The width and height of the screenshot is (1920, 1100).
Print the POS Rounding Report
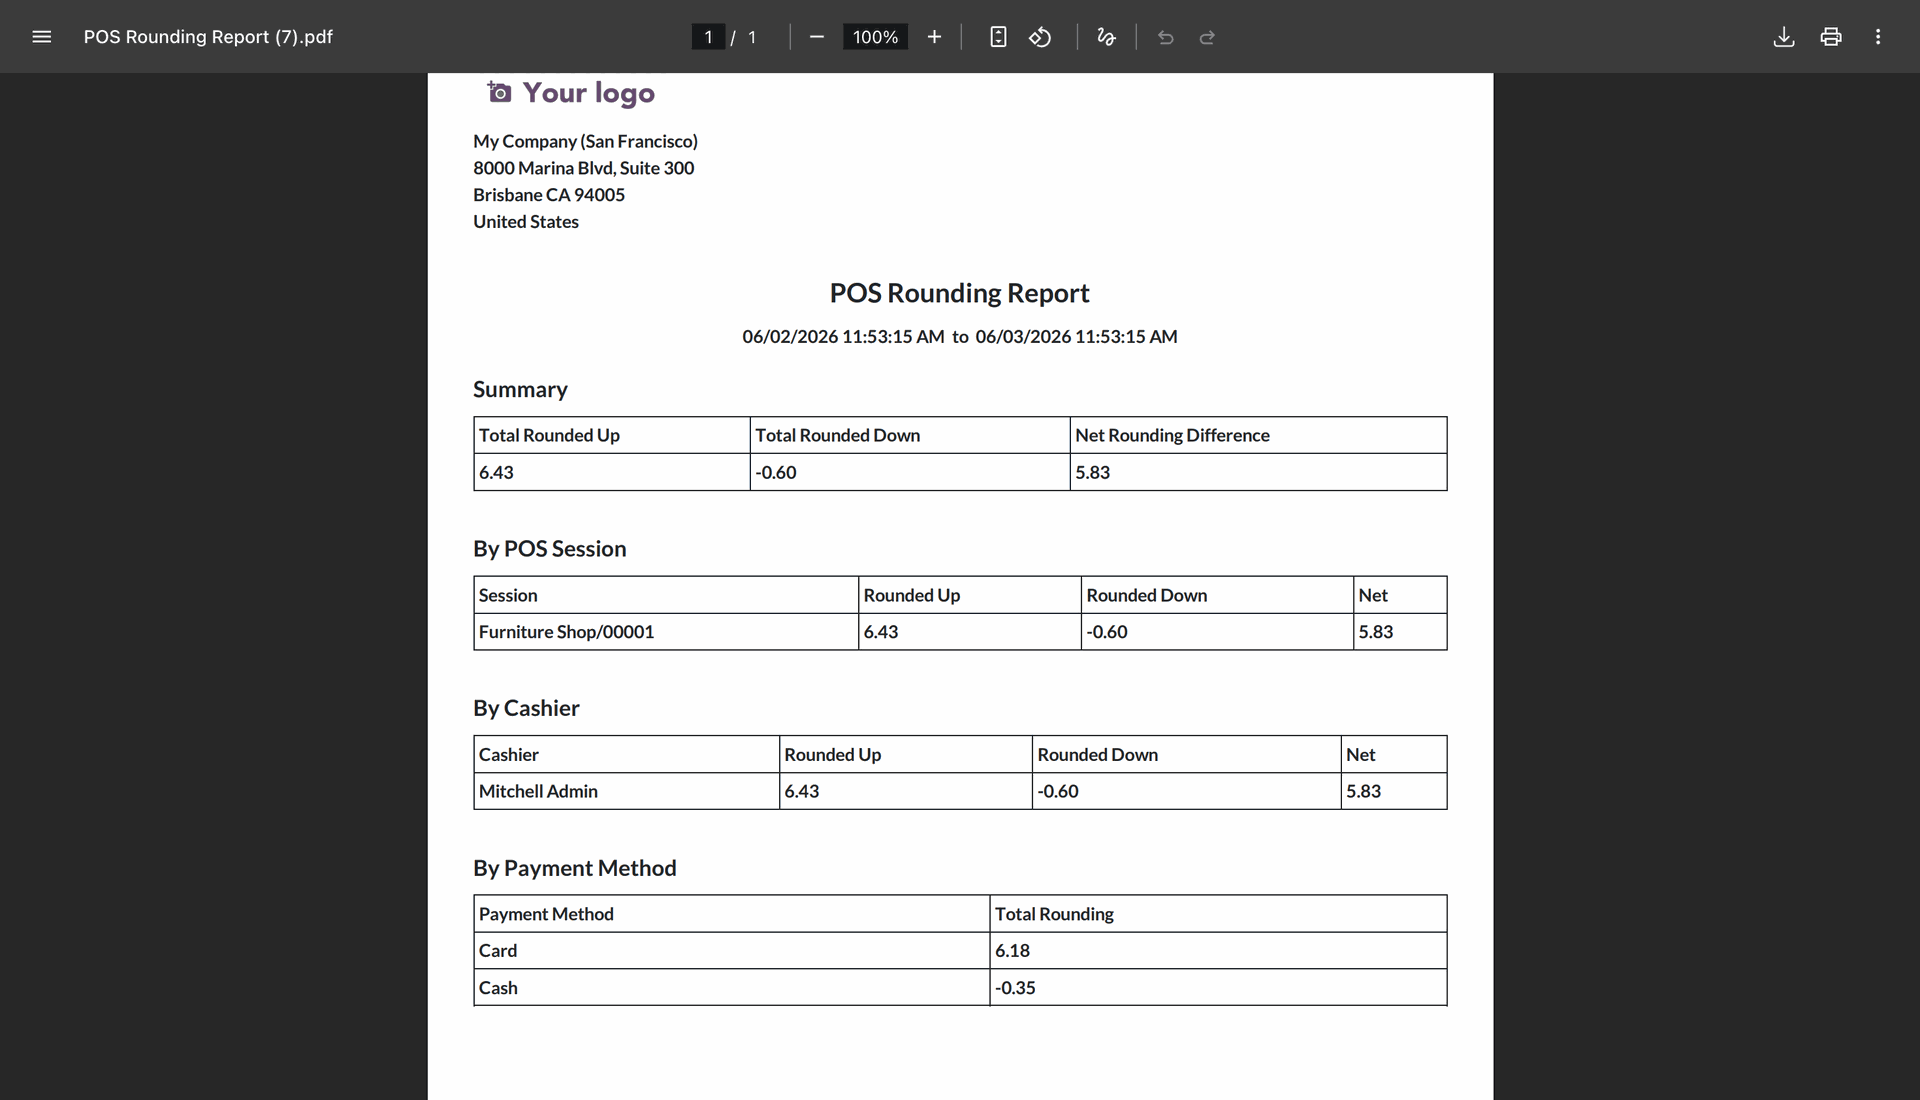tap(1831, 37)
